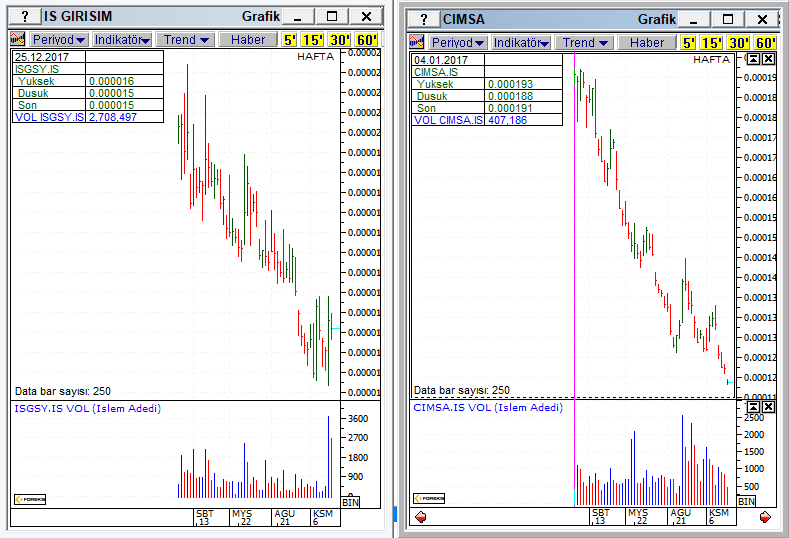
Task: Click date 25.12.2017 in IS GIRISIM table
Action: 42,57
